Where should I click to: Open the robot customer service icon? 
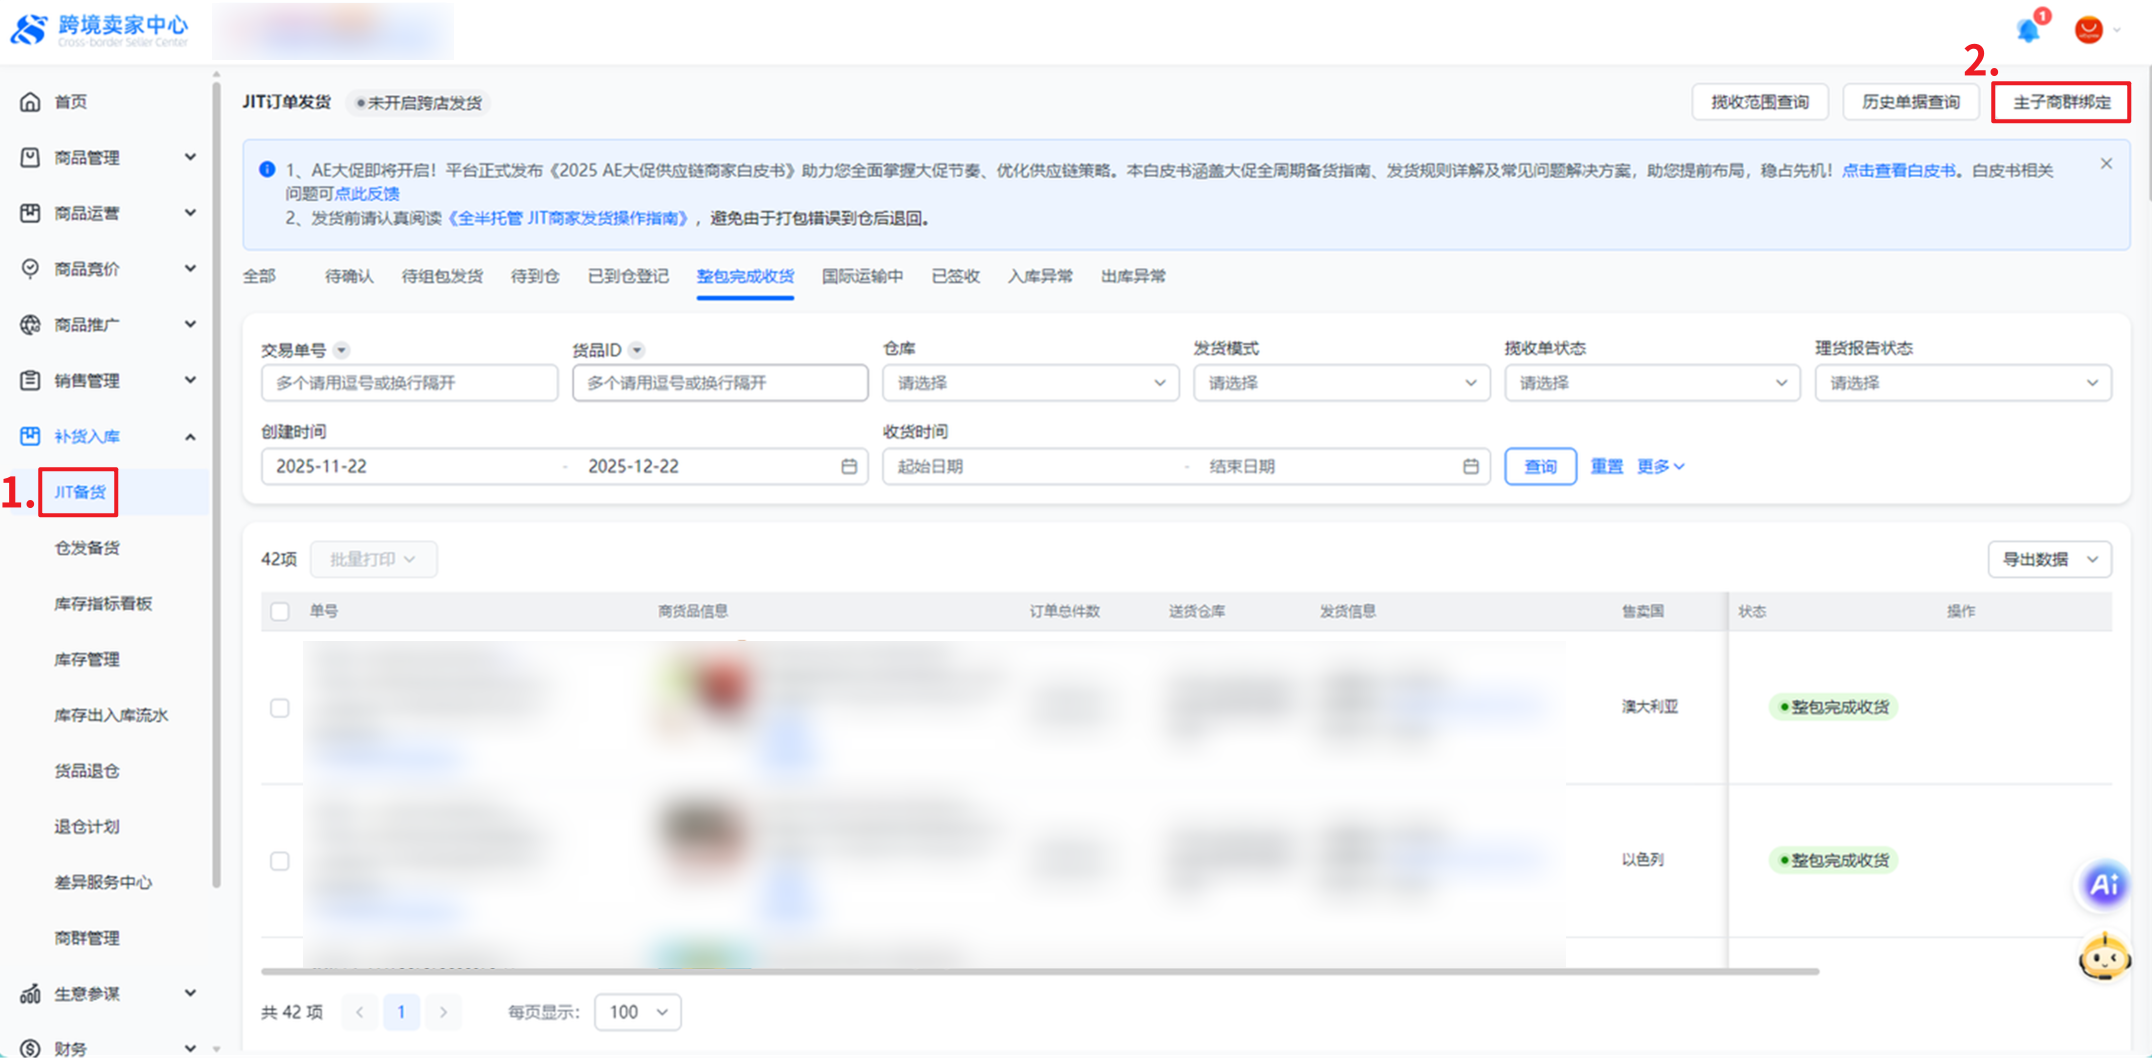coord(2104,958)
